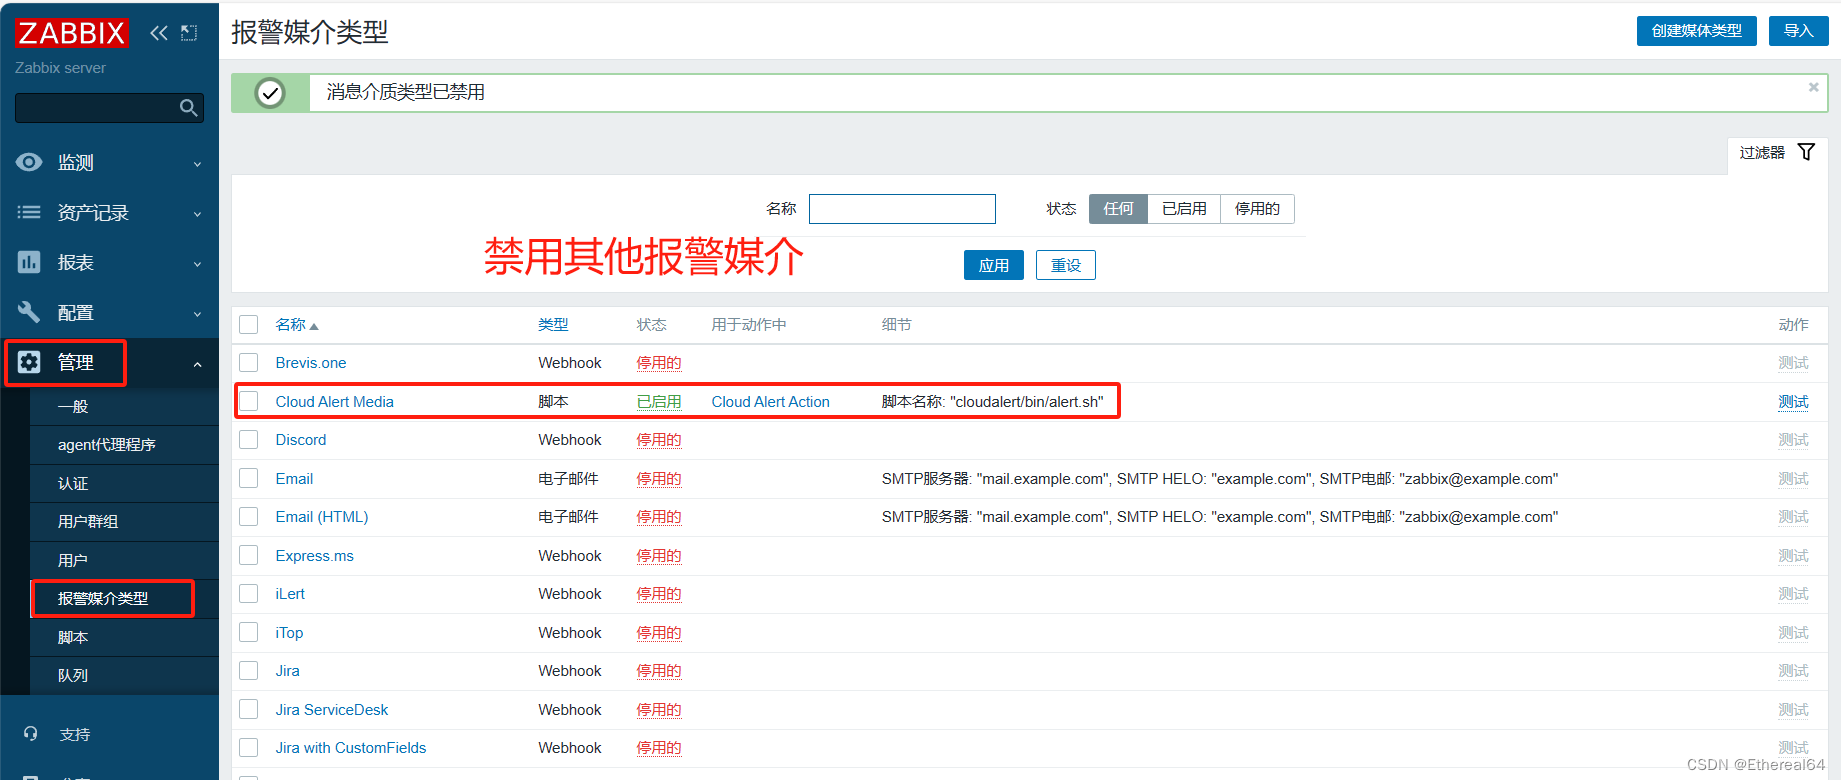Check the Brevis.one row checkbox
The image size is (1841, 780).
249,362
